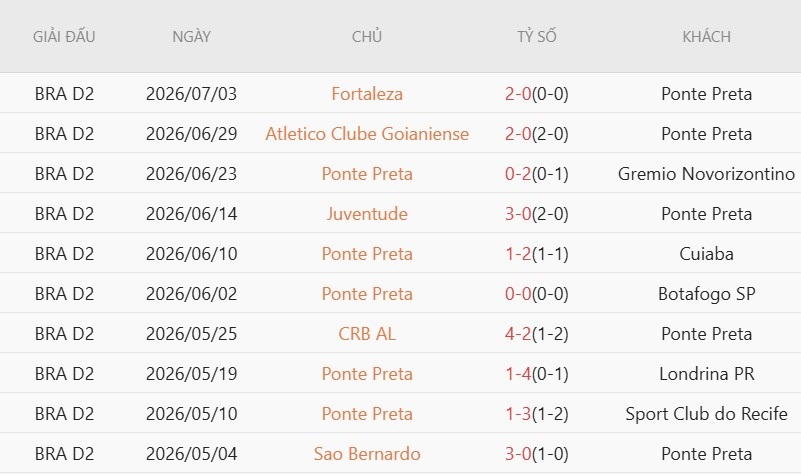Select away team Gremio Novorizontino

(x=706, y=174)
